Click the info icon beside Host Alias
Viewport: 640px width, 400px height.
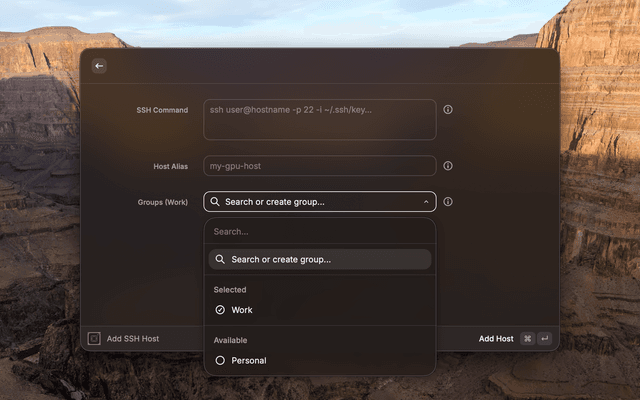448,166
